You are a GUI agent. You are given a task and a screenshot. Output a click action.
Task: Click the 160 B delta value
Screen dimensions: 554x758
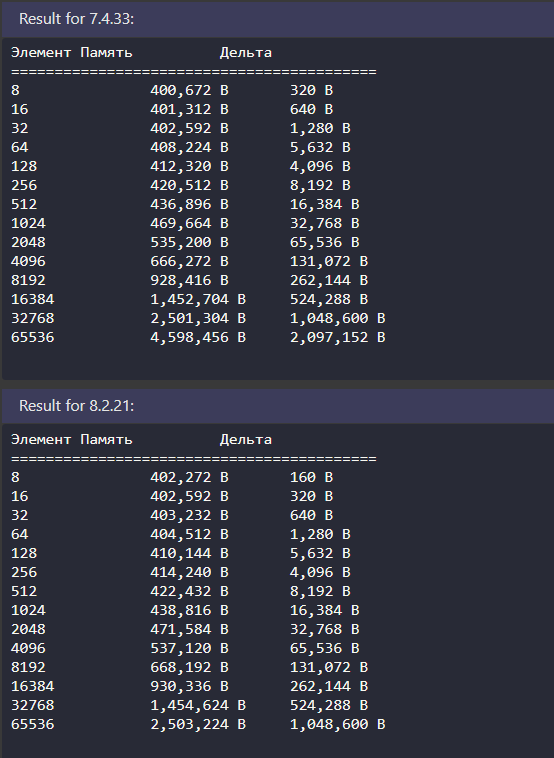pyautogui.click(x=311, y=477)
